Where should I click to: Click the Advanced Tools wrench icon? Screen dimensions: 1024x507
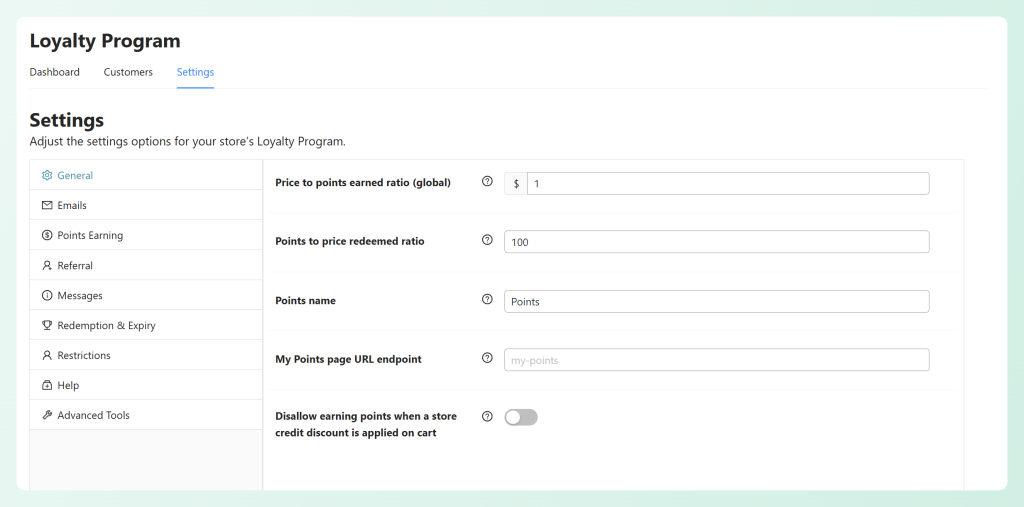click(x=47, y=415)
